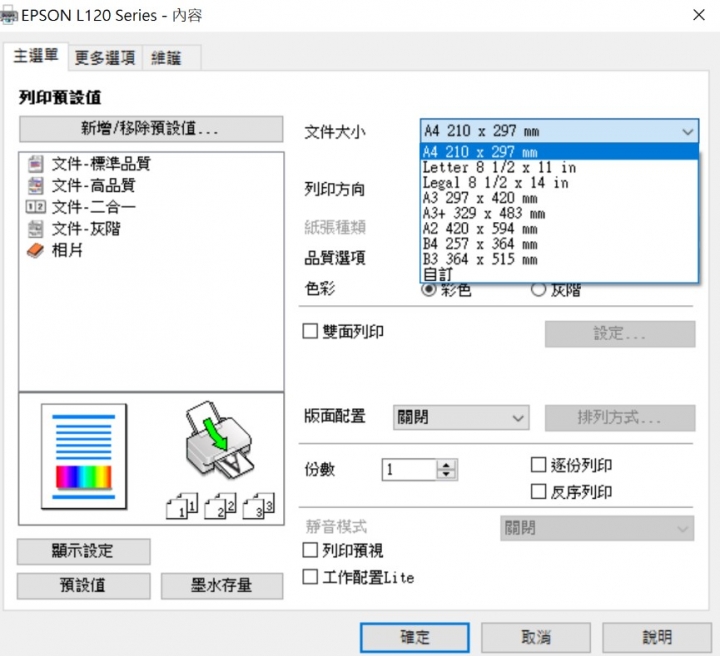720x656 pixels.
Task: Select 文件-二合一 preset
Action: pyautogui.click(x=93, y=207)
